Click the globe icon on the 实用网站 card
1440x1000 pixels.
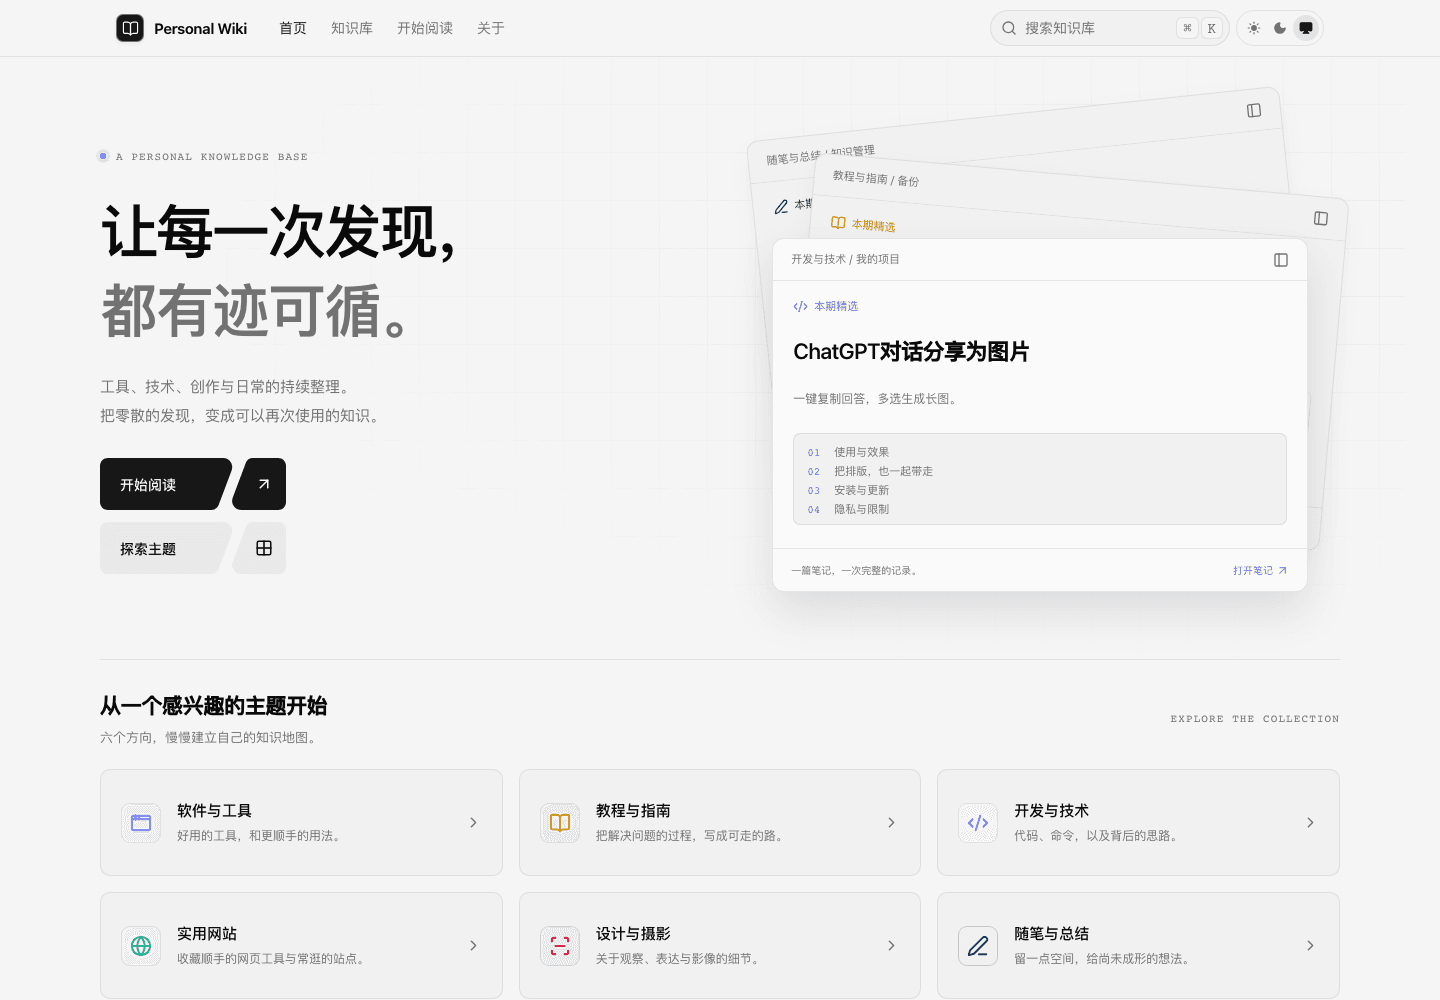point(141,946)
